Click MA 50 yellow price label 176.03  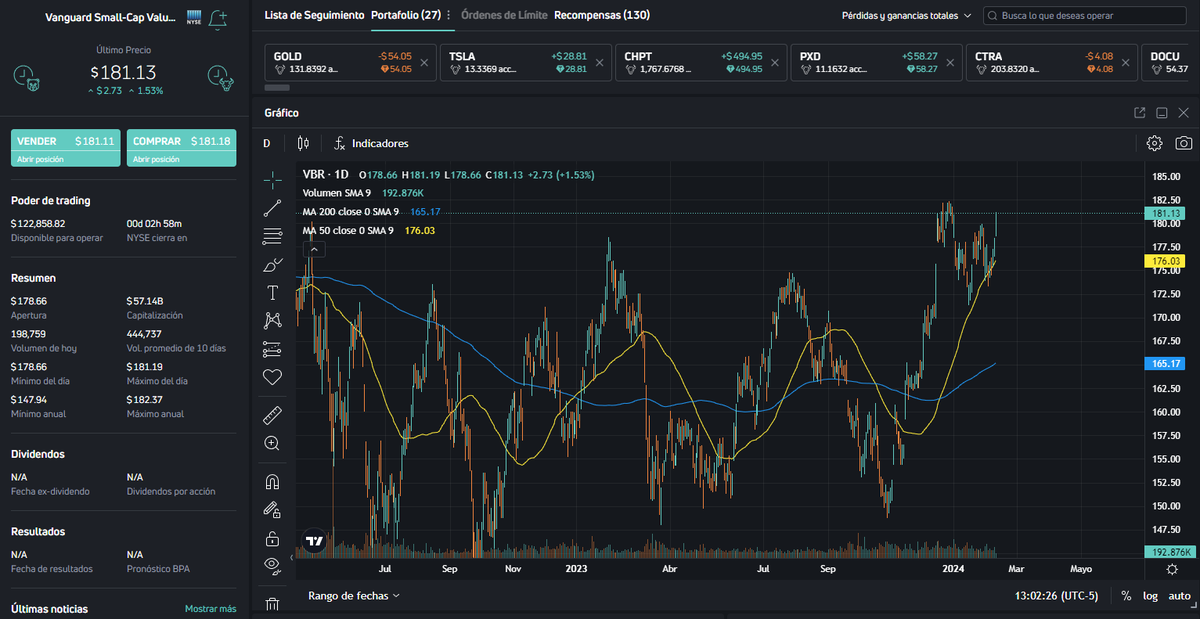1163,261
